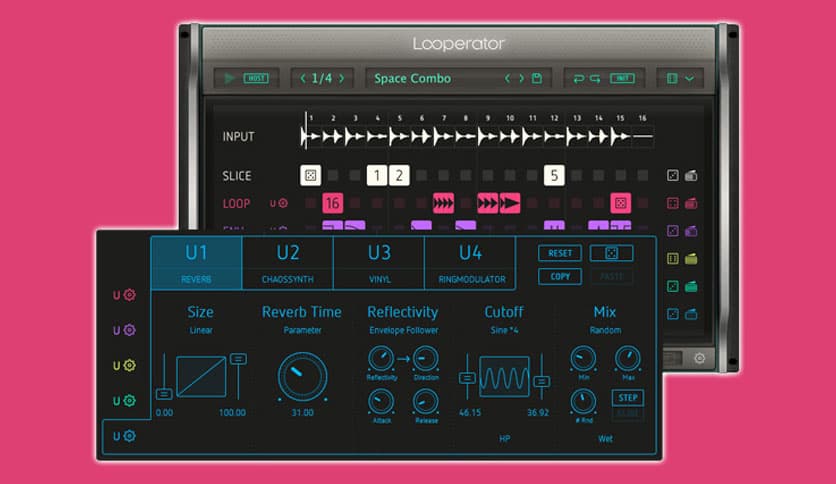
Task: Click the COPY button
Action: pos(560,277)
